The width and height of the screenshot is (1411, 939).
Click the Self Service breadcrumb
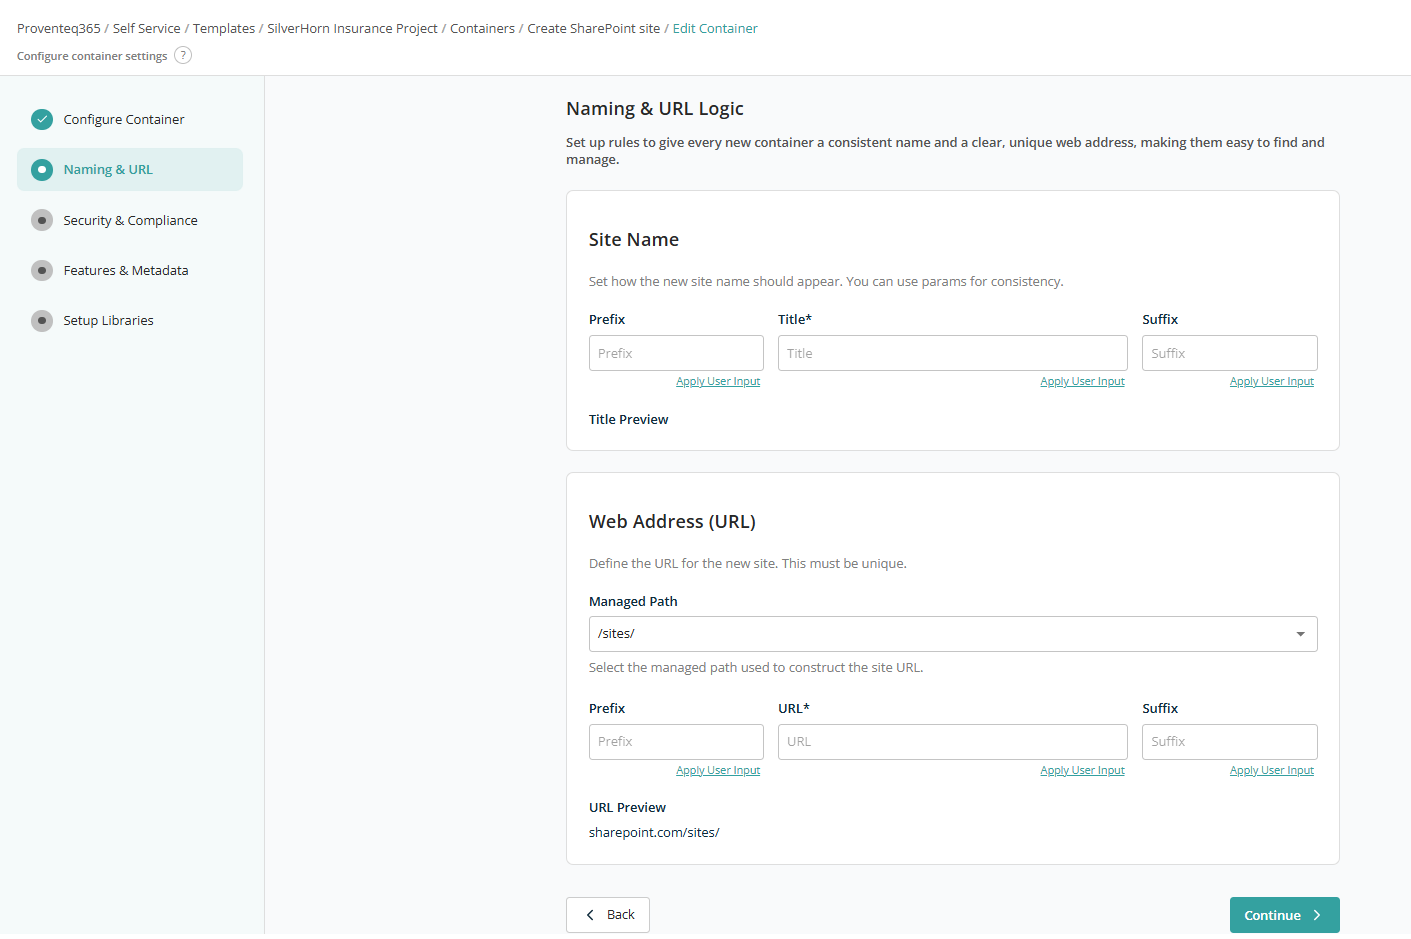tap(147, 28)
